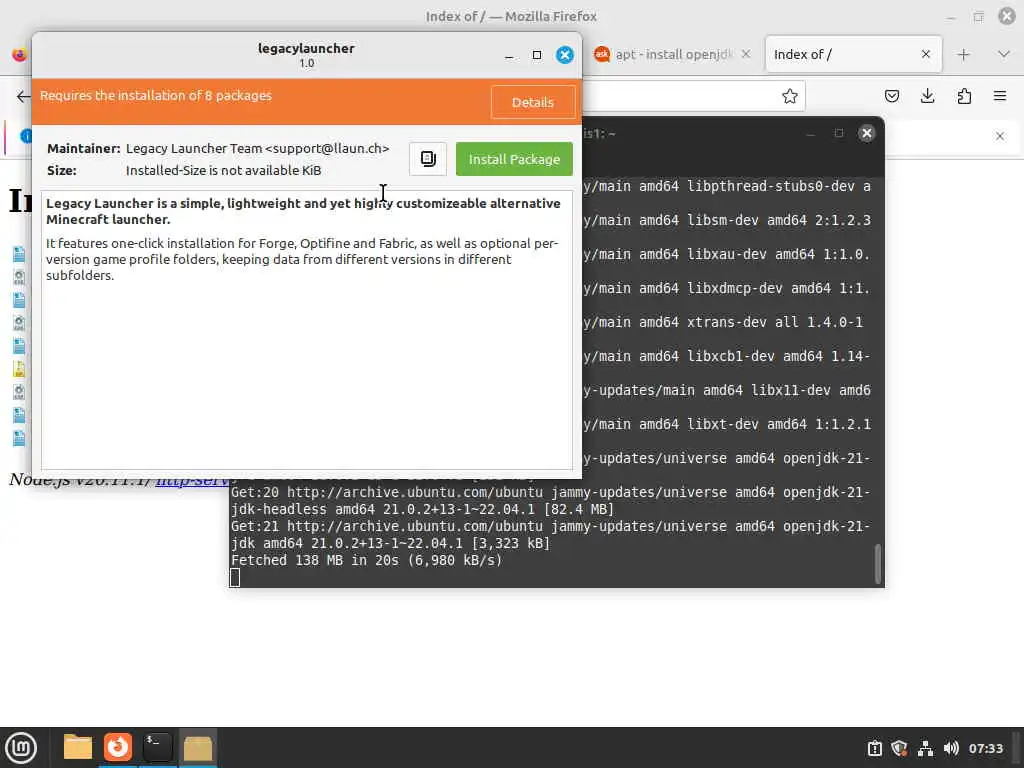The image size is (1024, 768).
Task: Open the Firefox hamburger application menu
Action: [1000, 97]
